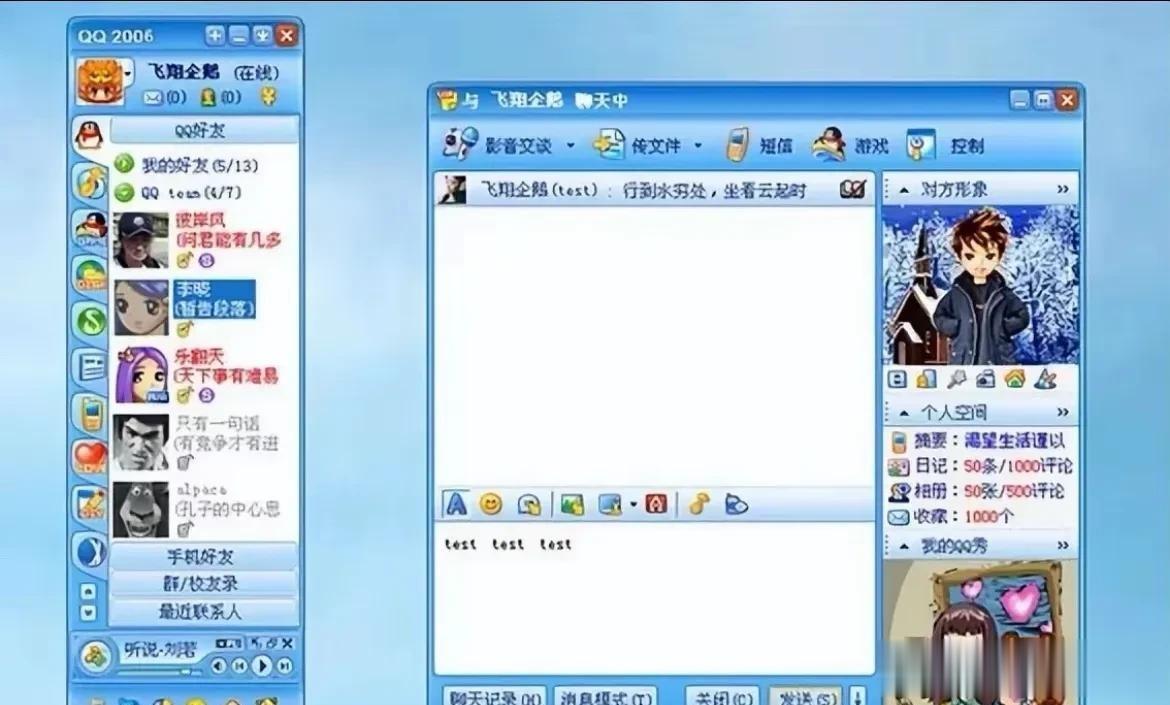Click the red A icon in chat toolbar
1170x705 pixels.
click(x=655, y=504)
